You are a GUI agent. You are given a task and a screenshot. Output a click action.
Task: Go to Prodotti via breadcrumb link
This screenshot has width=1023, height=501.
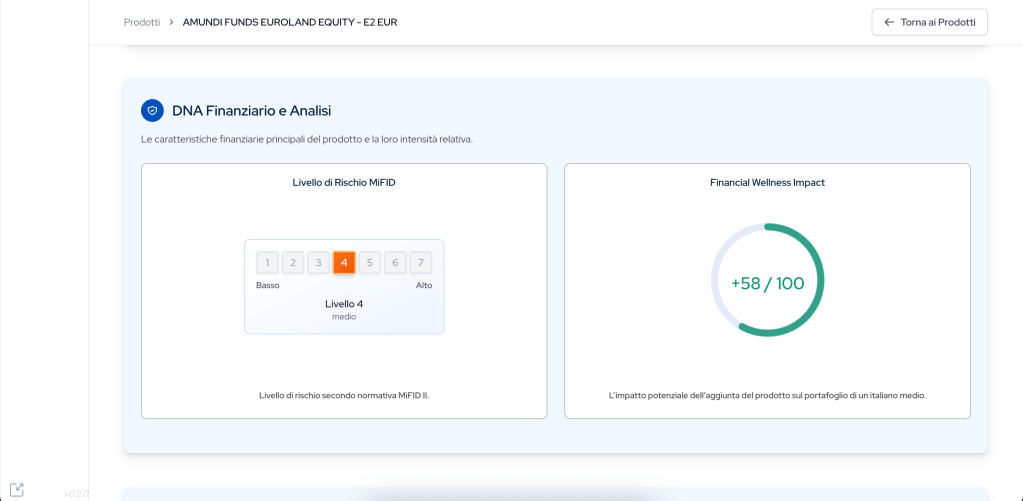click(x=142, y=22)
